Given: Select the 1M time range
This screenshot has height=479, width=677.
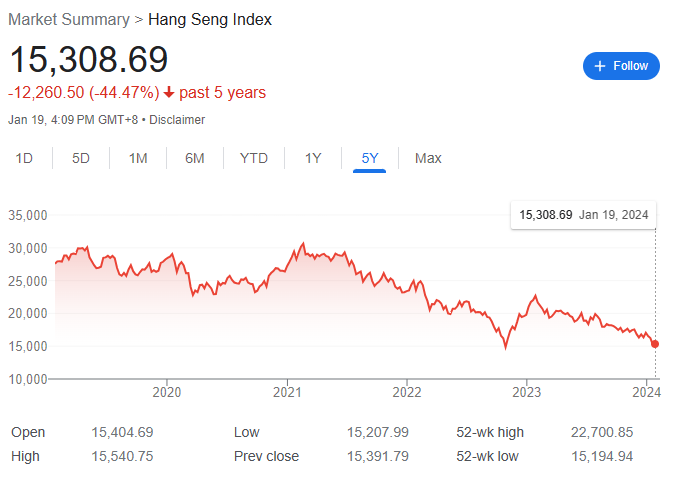Looking at the screenshot, I should 138,158.
